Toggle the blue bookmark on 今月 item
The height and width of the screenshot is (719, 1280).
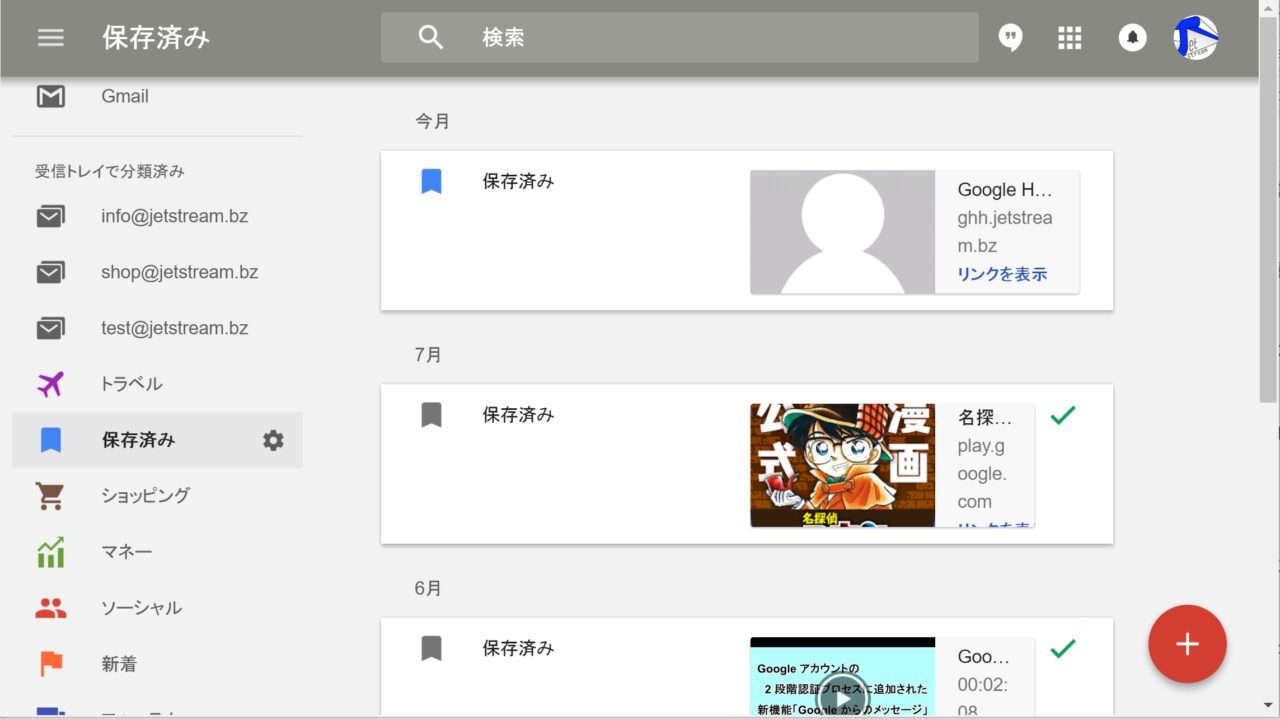point(431,182)
